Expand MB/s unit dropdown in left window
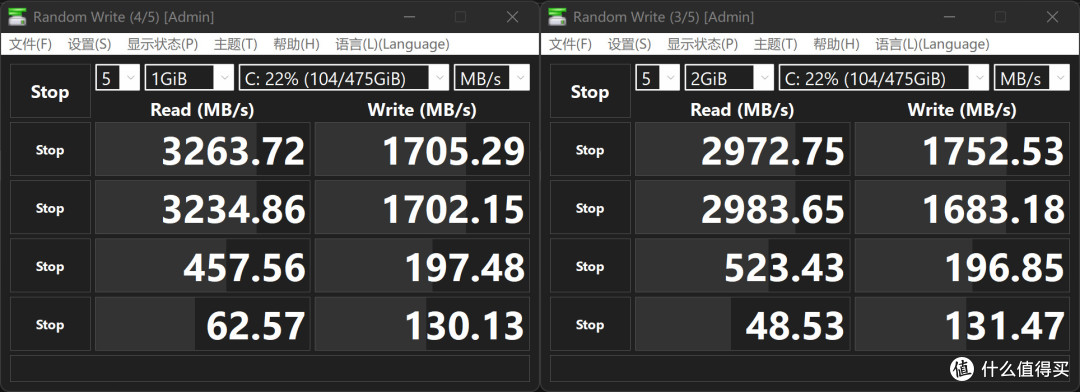Screen dimensions: 1080x392 [x=492, y=78]
